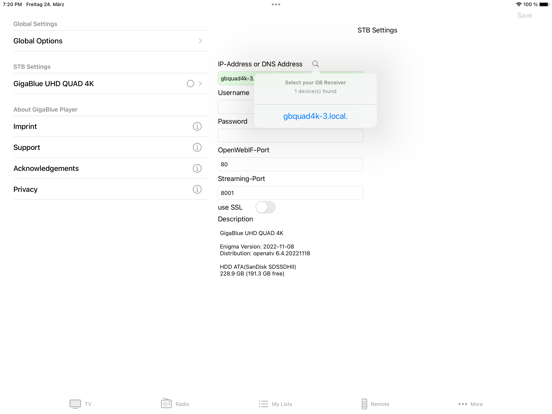Open the More tab
This screenshot has height=414, width=552.
pos(471,404)
